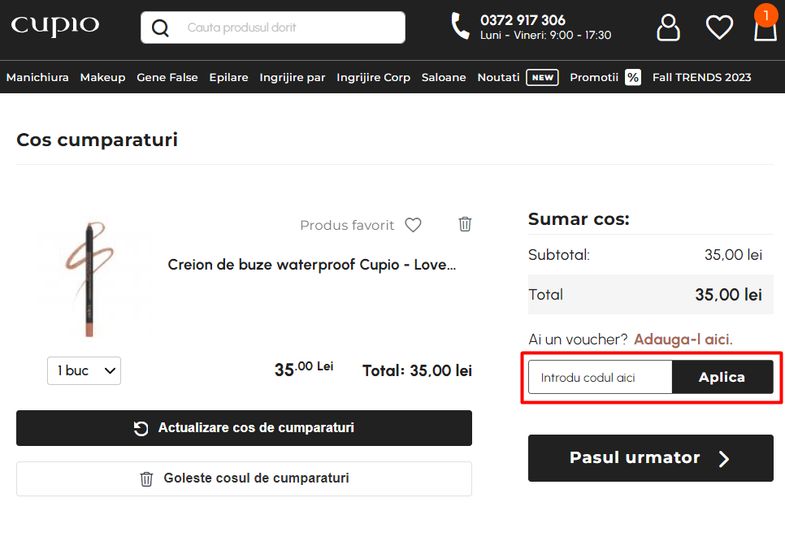Open the Saloane menu

(x=444, y=78)
